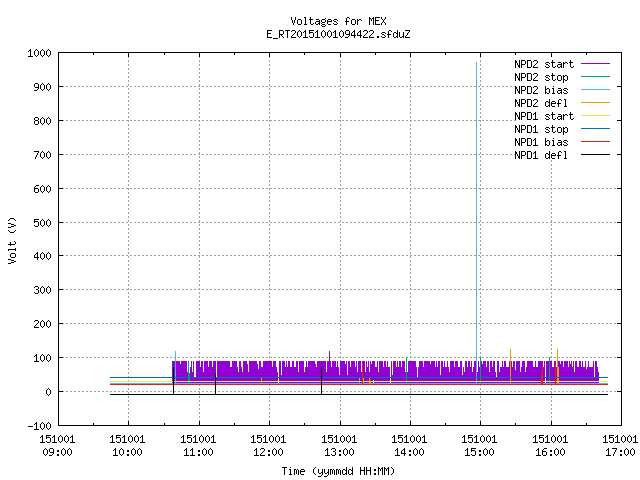Click the yellow NPD1 start legend line
Viewport: 640px width, 480px height.
coord(595,116)
